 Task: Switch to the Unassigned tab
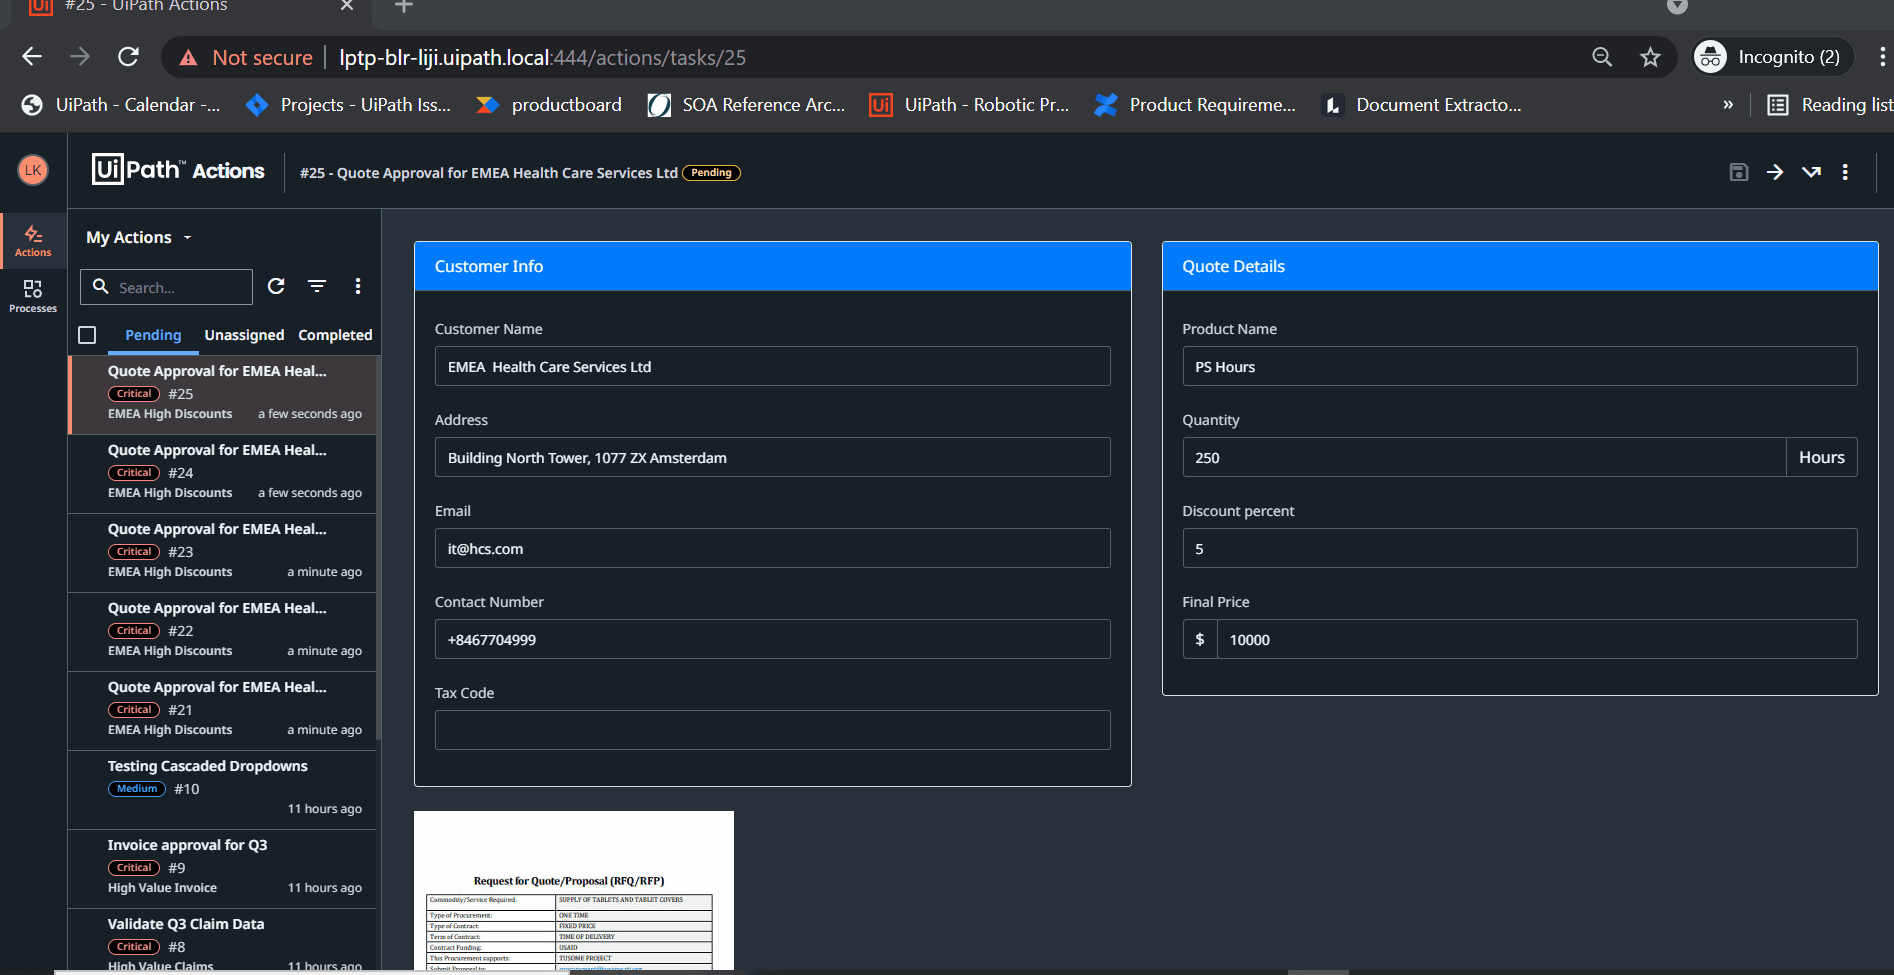click(x=244, y=335)
